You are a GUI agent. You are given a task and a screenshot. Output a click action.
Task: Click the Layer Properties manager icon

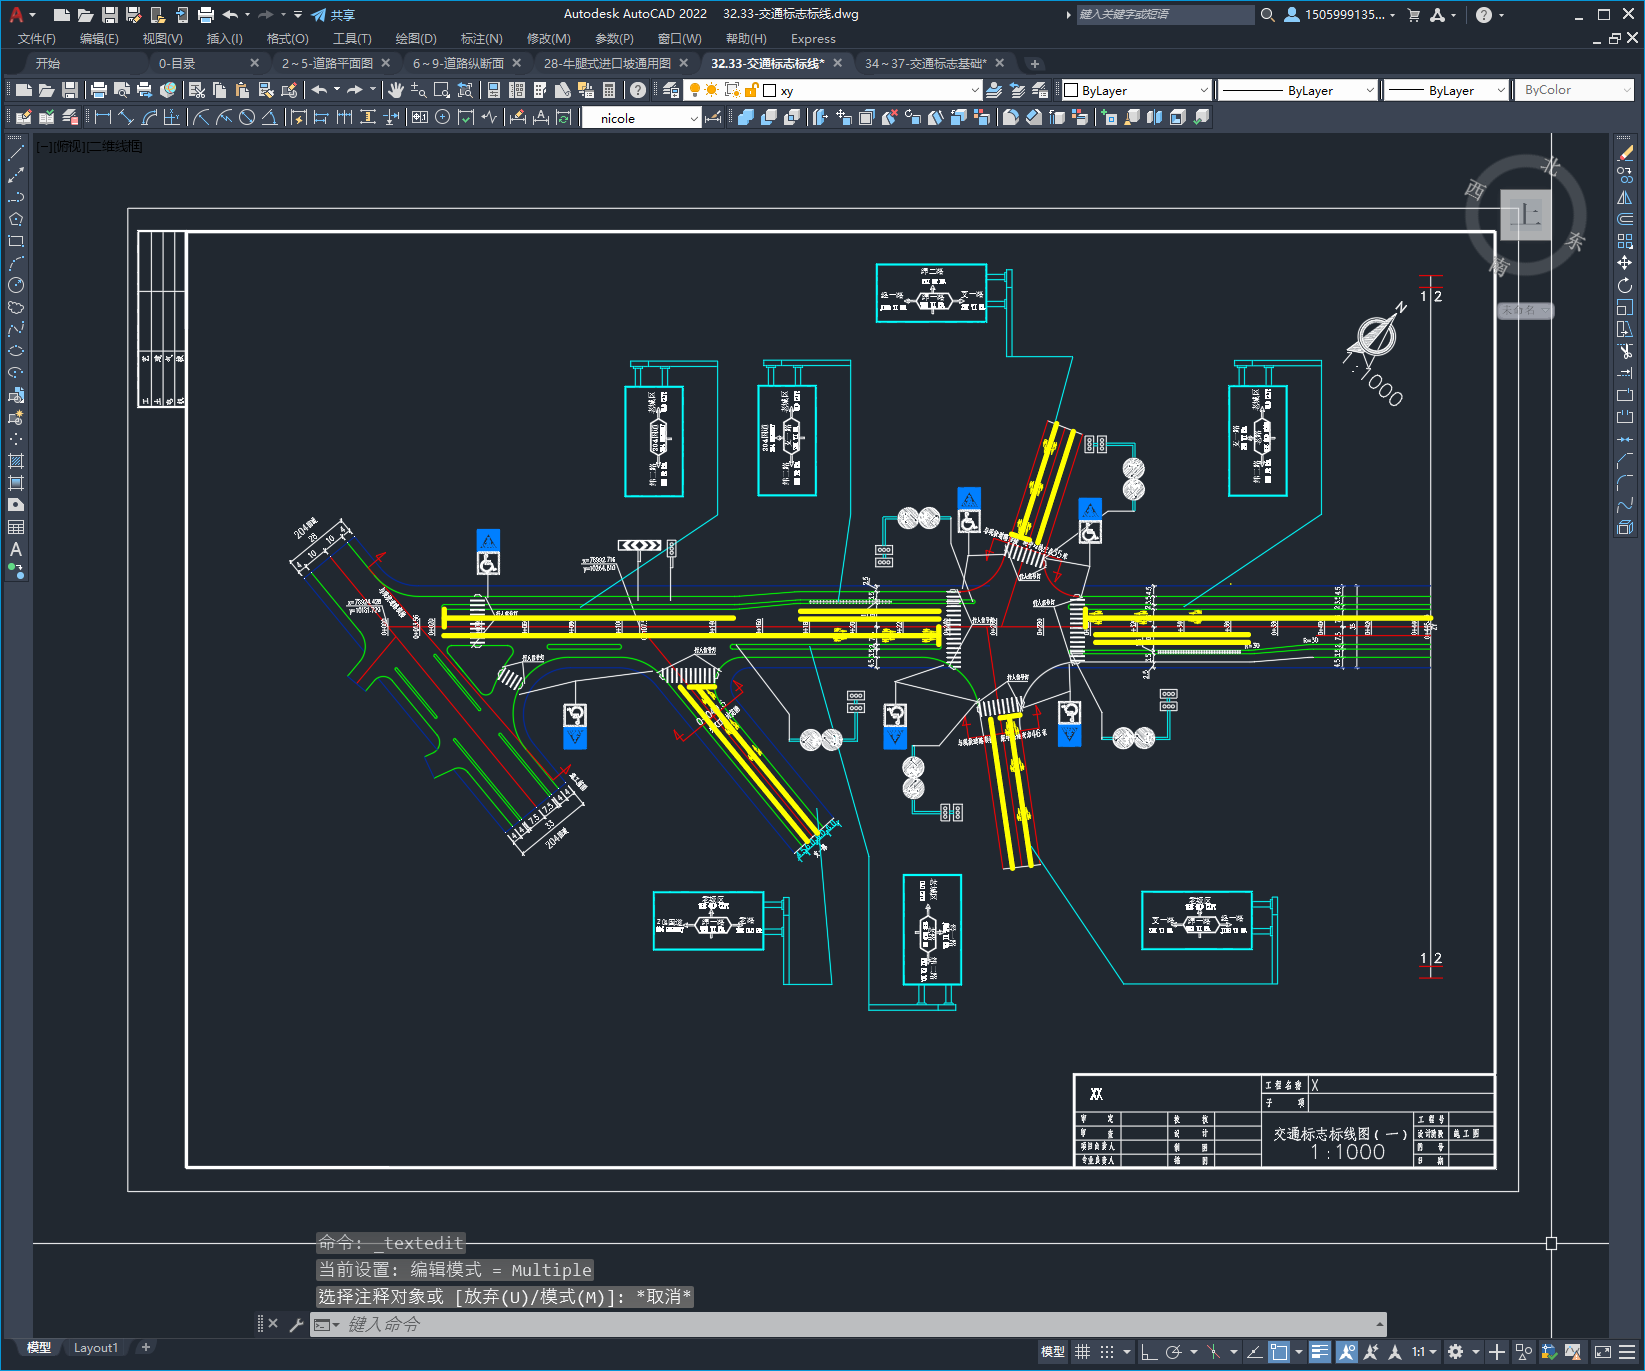coord(671,90)
